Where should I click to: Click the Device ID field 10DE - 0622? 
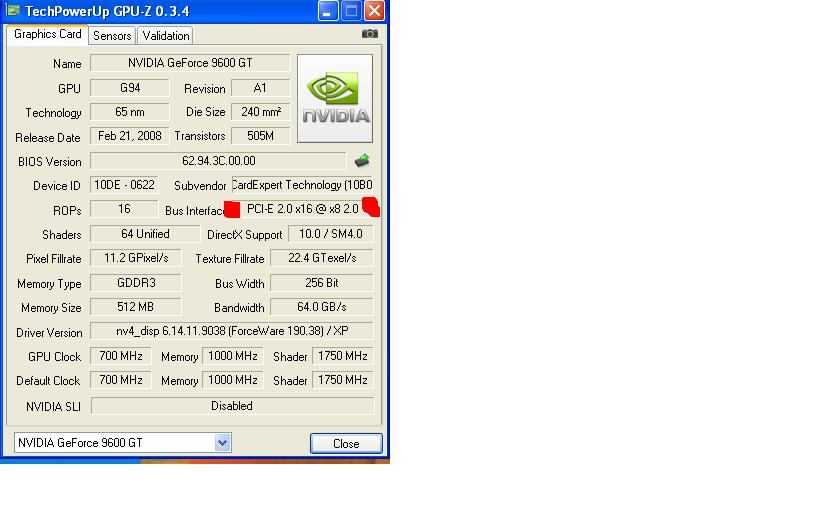tap(124, 185)
